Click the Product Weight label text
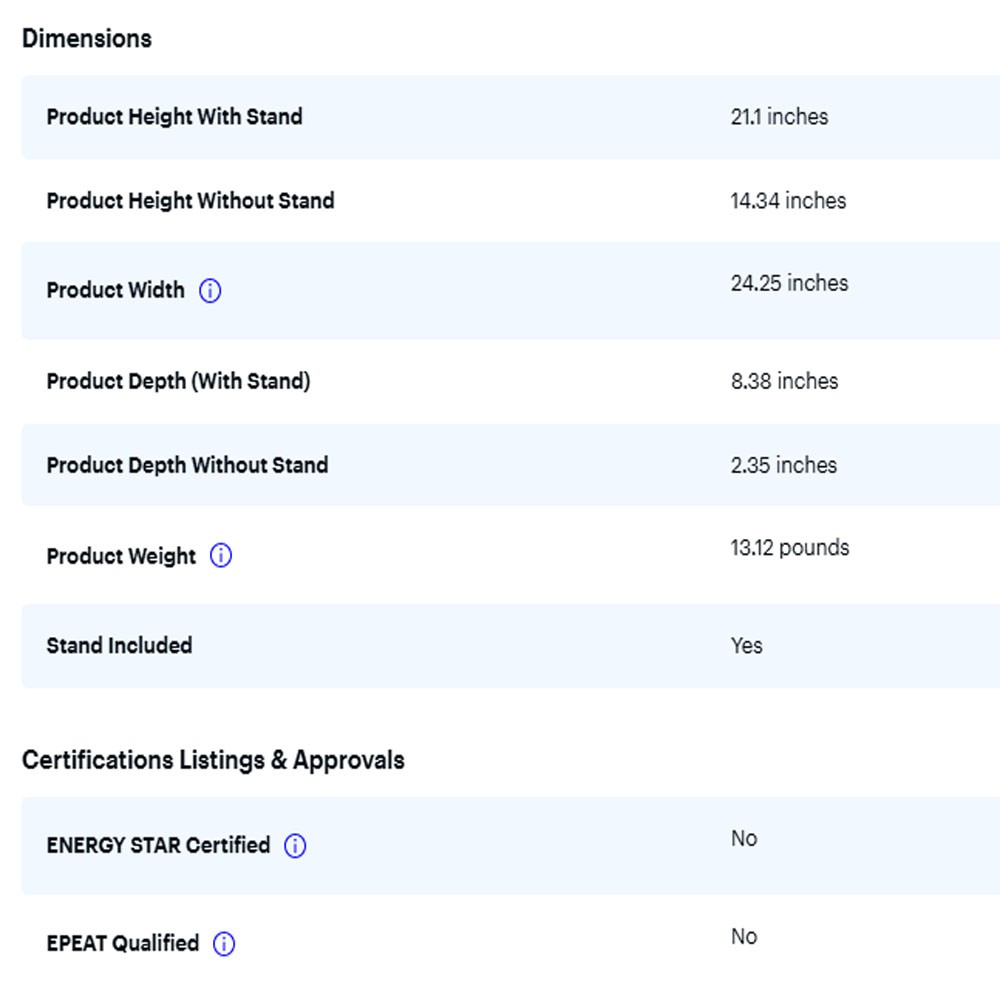 (121, 556)
